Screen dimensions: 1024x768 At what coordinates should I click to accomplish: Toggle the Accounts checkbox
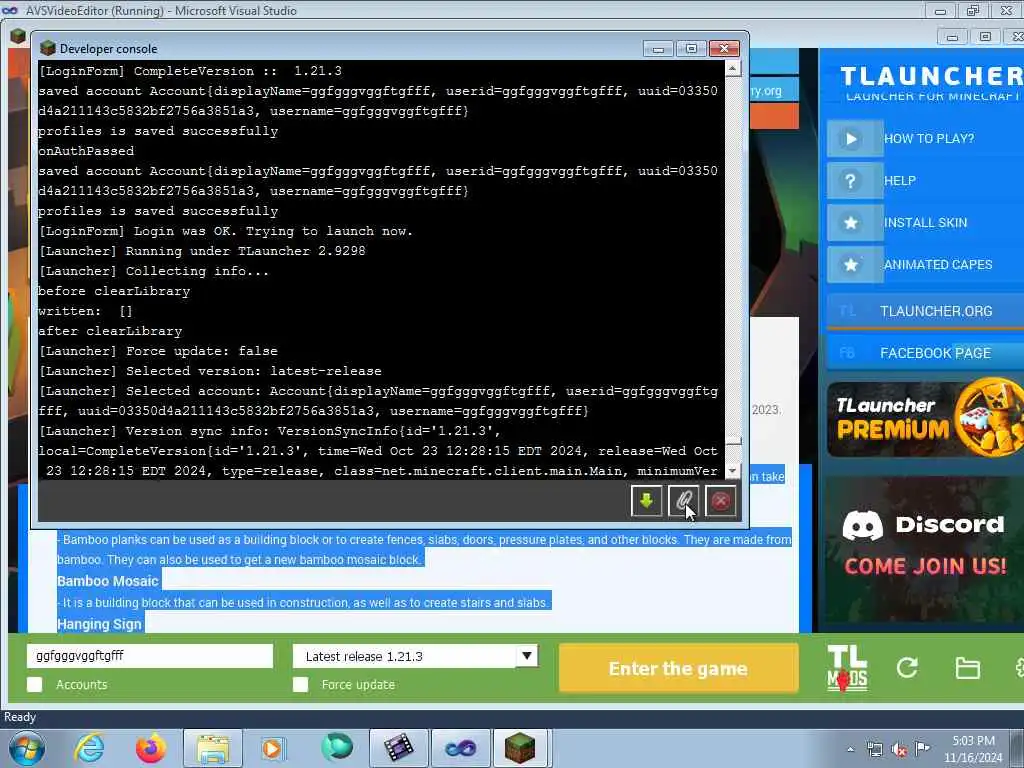pyautogui.click(x=35, y=684)
